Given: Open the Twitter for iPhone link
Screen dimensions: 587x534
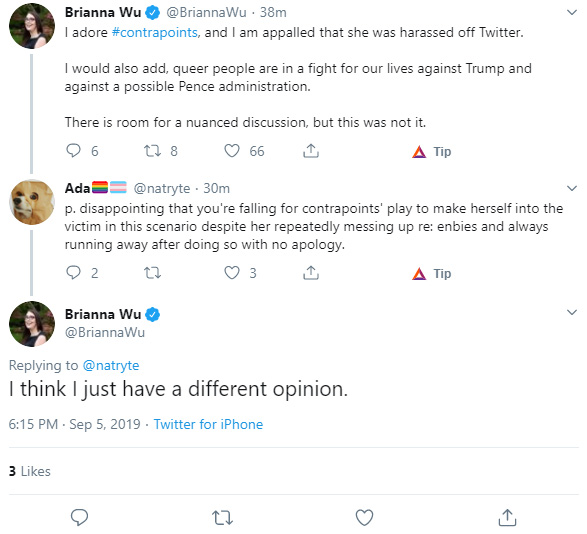Looking at the screenshot, I should coord(208,424).
